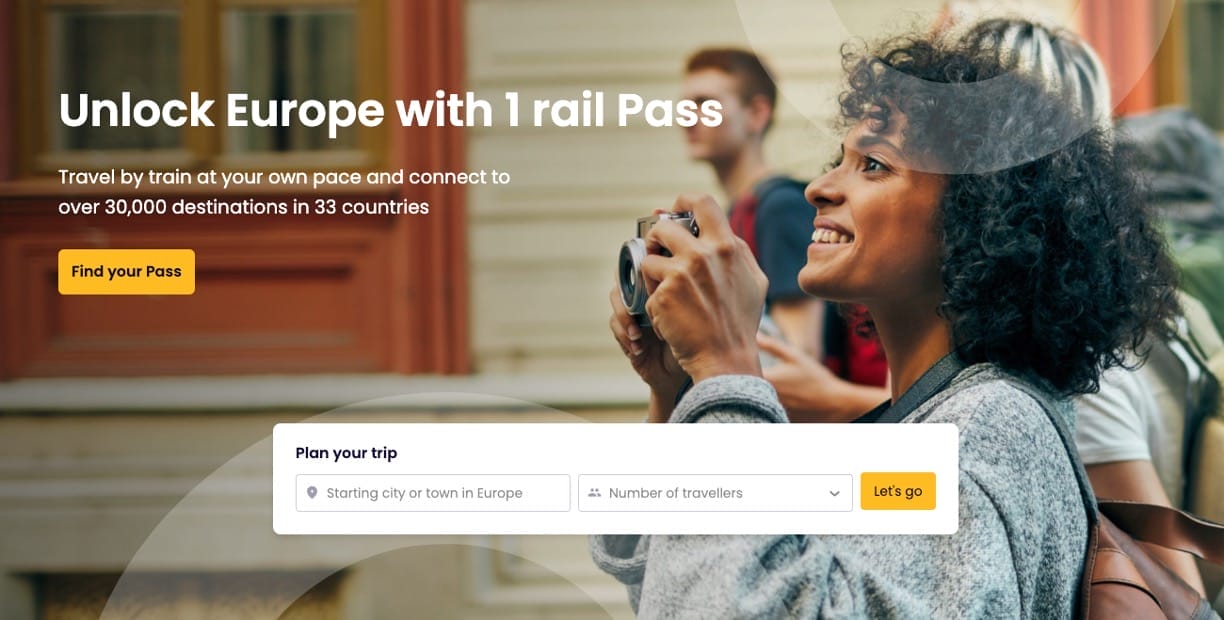Click the Let's go button

(x=898, y=491)
